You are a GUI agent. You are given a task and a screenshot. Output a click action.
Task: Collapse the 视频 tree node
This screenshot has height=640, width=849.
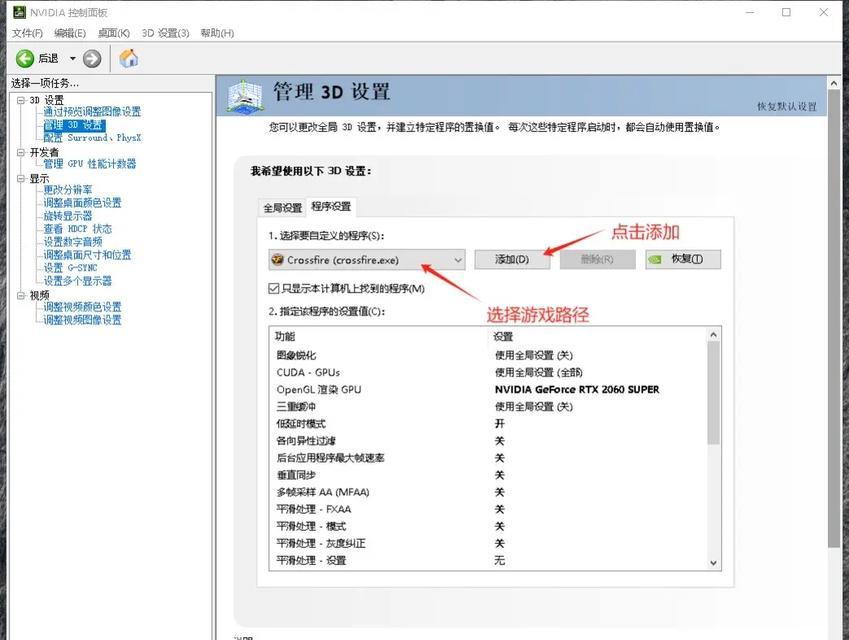click(x=21, y=295)
